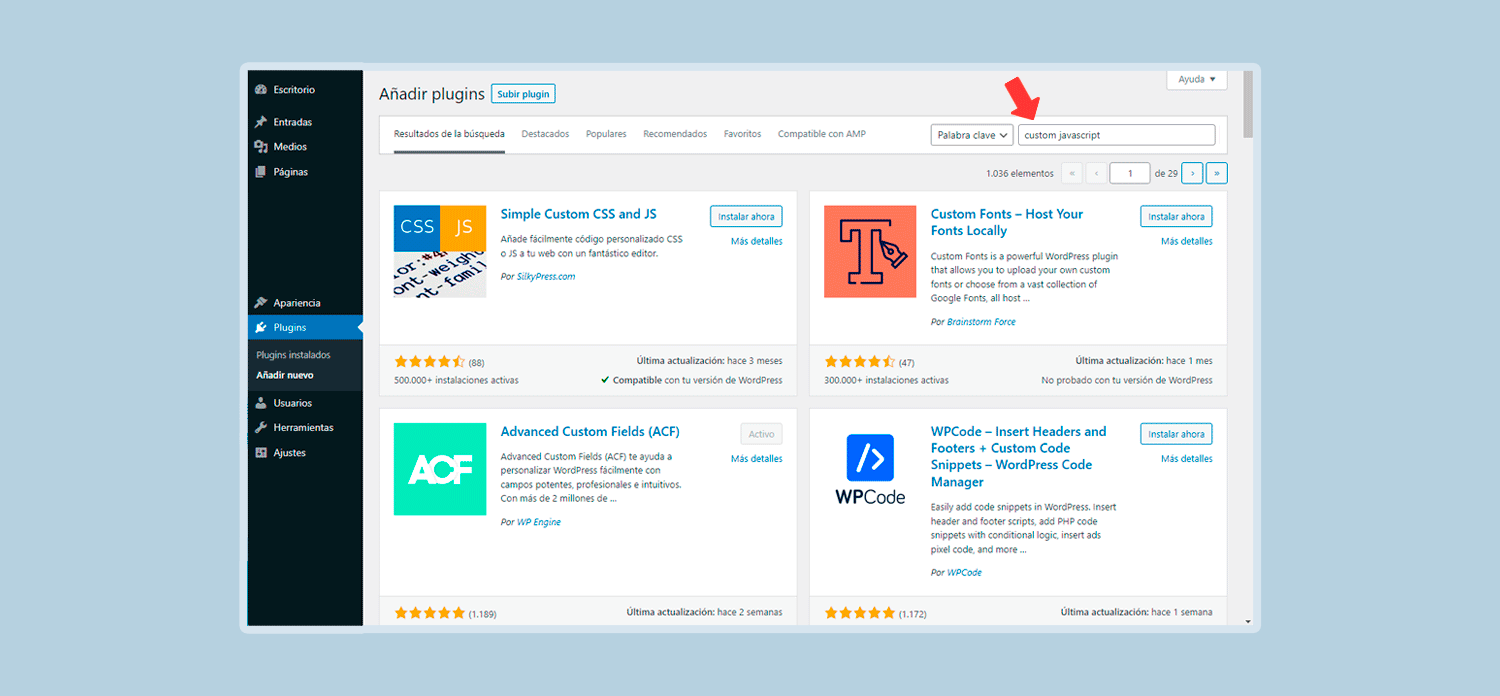
Task: Click the Medios media icon
Action: click(261, 147)
